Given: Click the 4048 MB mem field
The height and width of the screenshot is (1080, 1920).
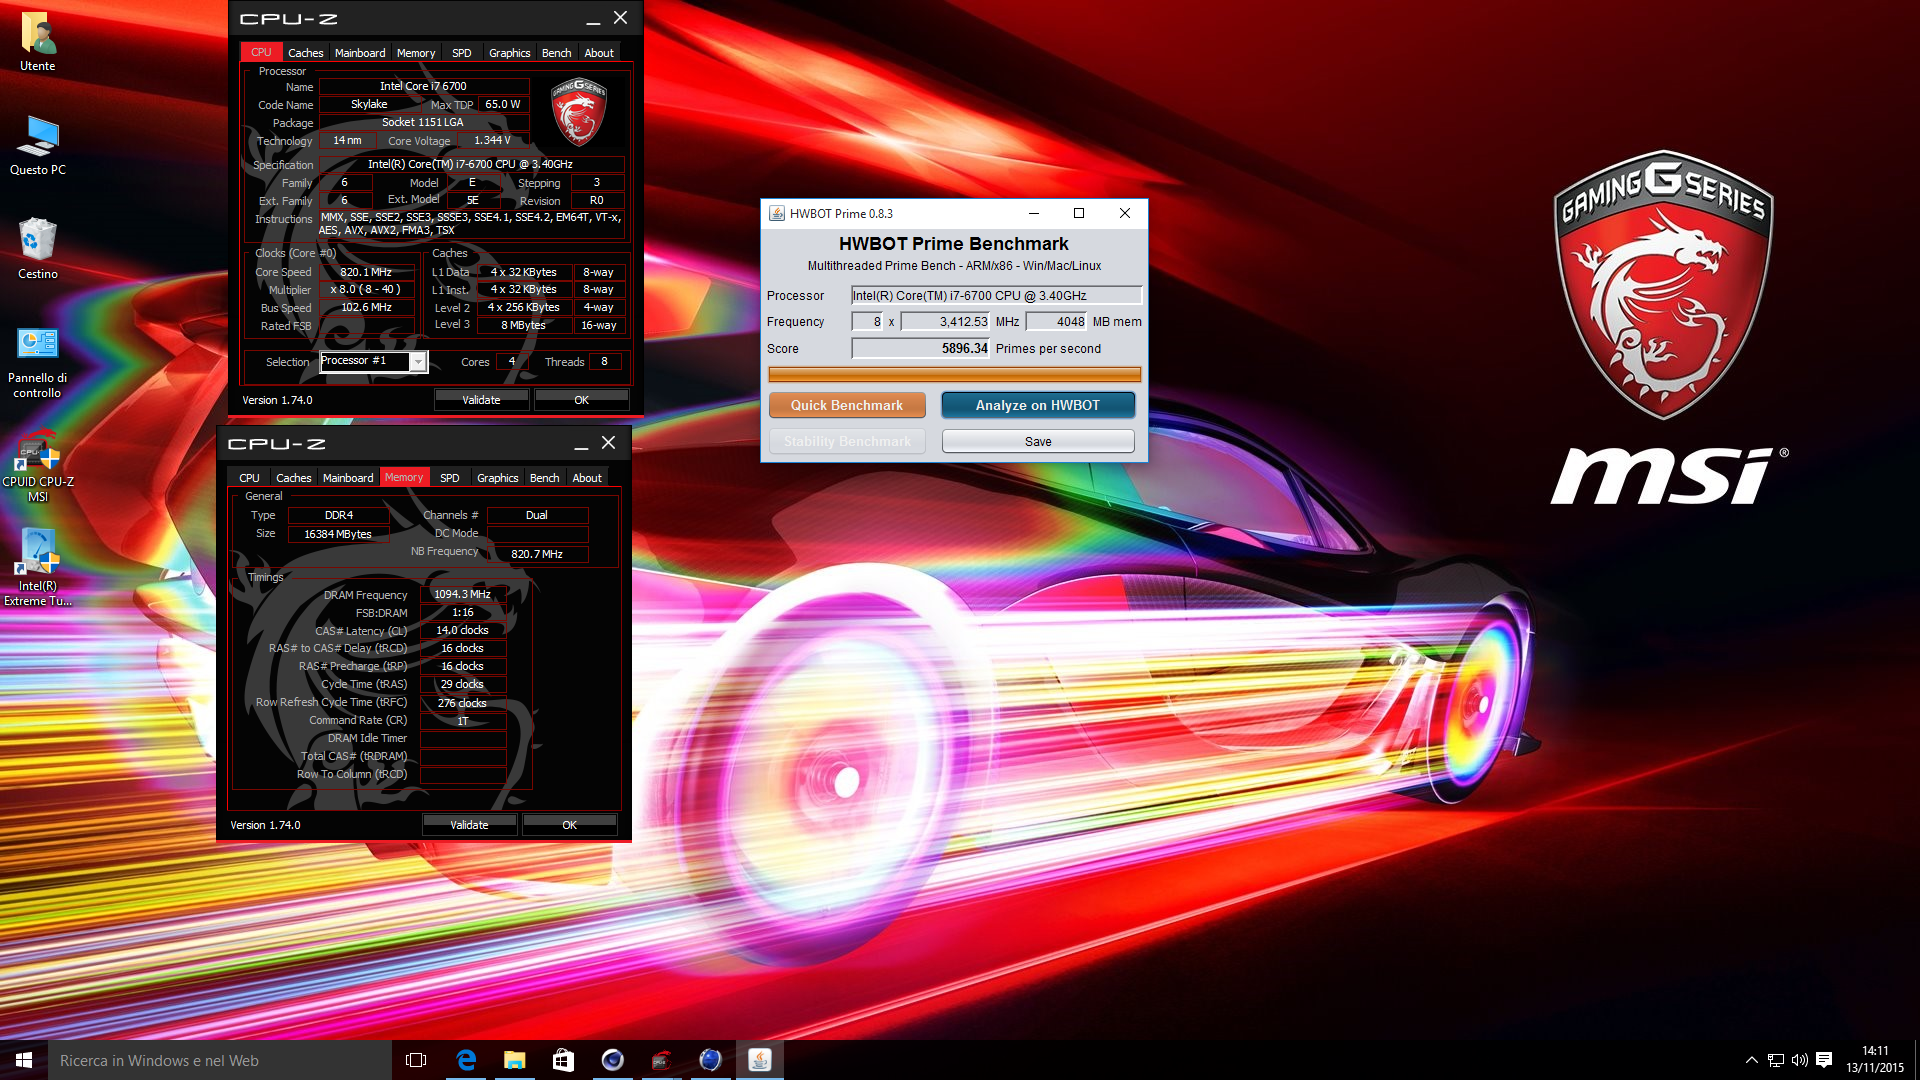Looking at the screenshot, I should tap(1056, 321).
